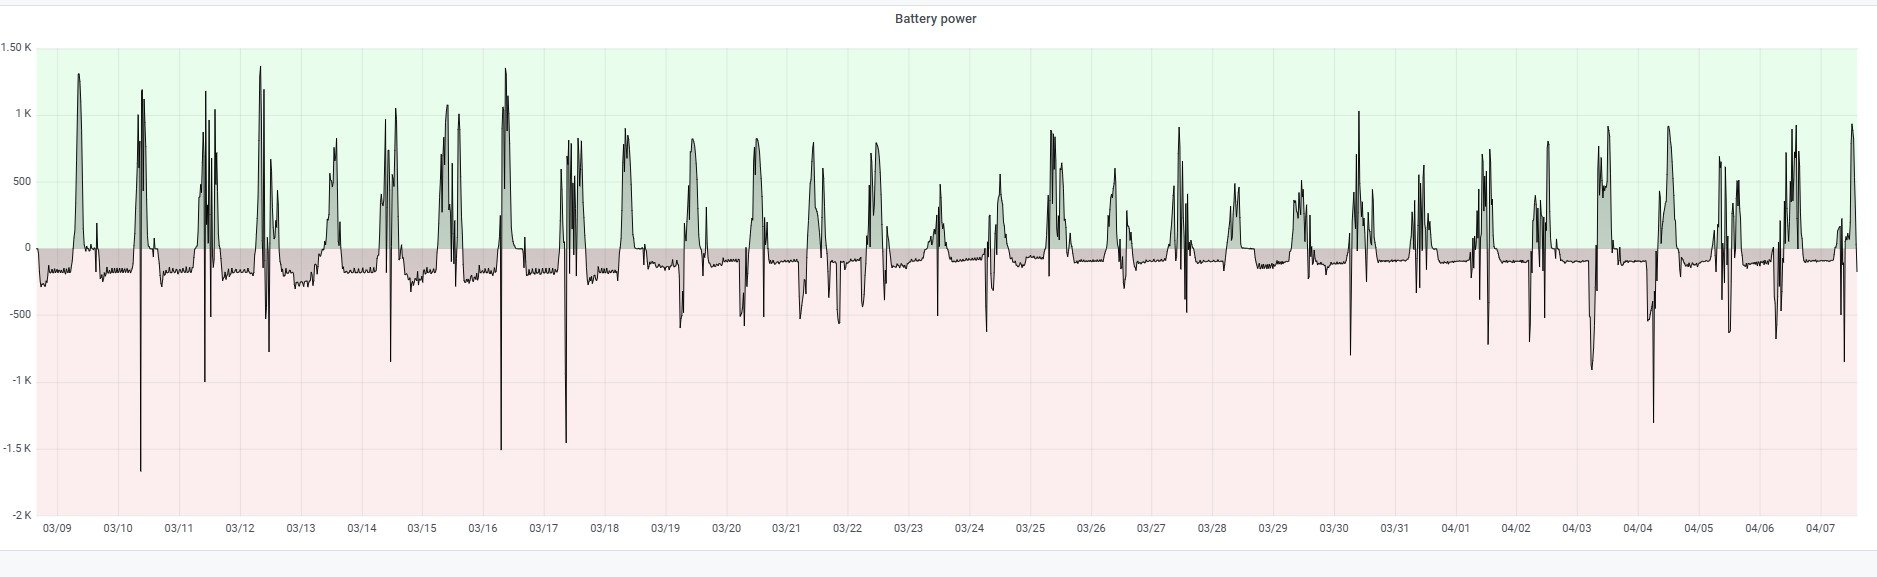Click the 1.50 K y-axis label

pyautogui.click(x=16, y=48)
